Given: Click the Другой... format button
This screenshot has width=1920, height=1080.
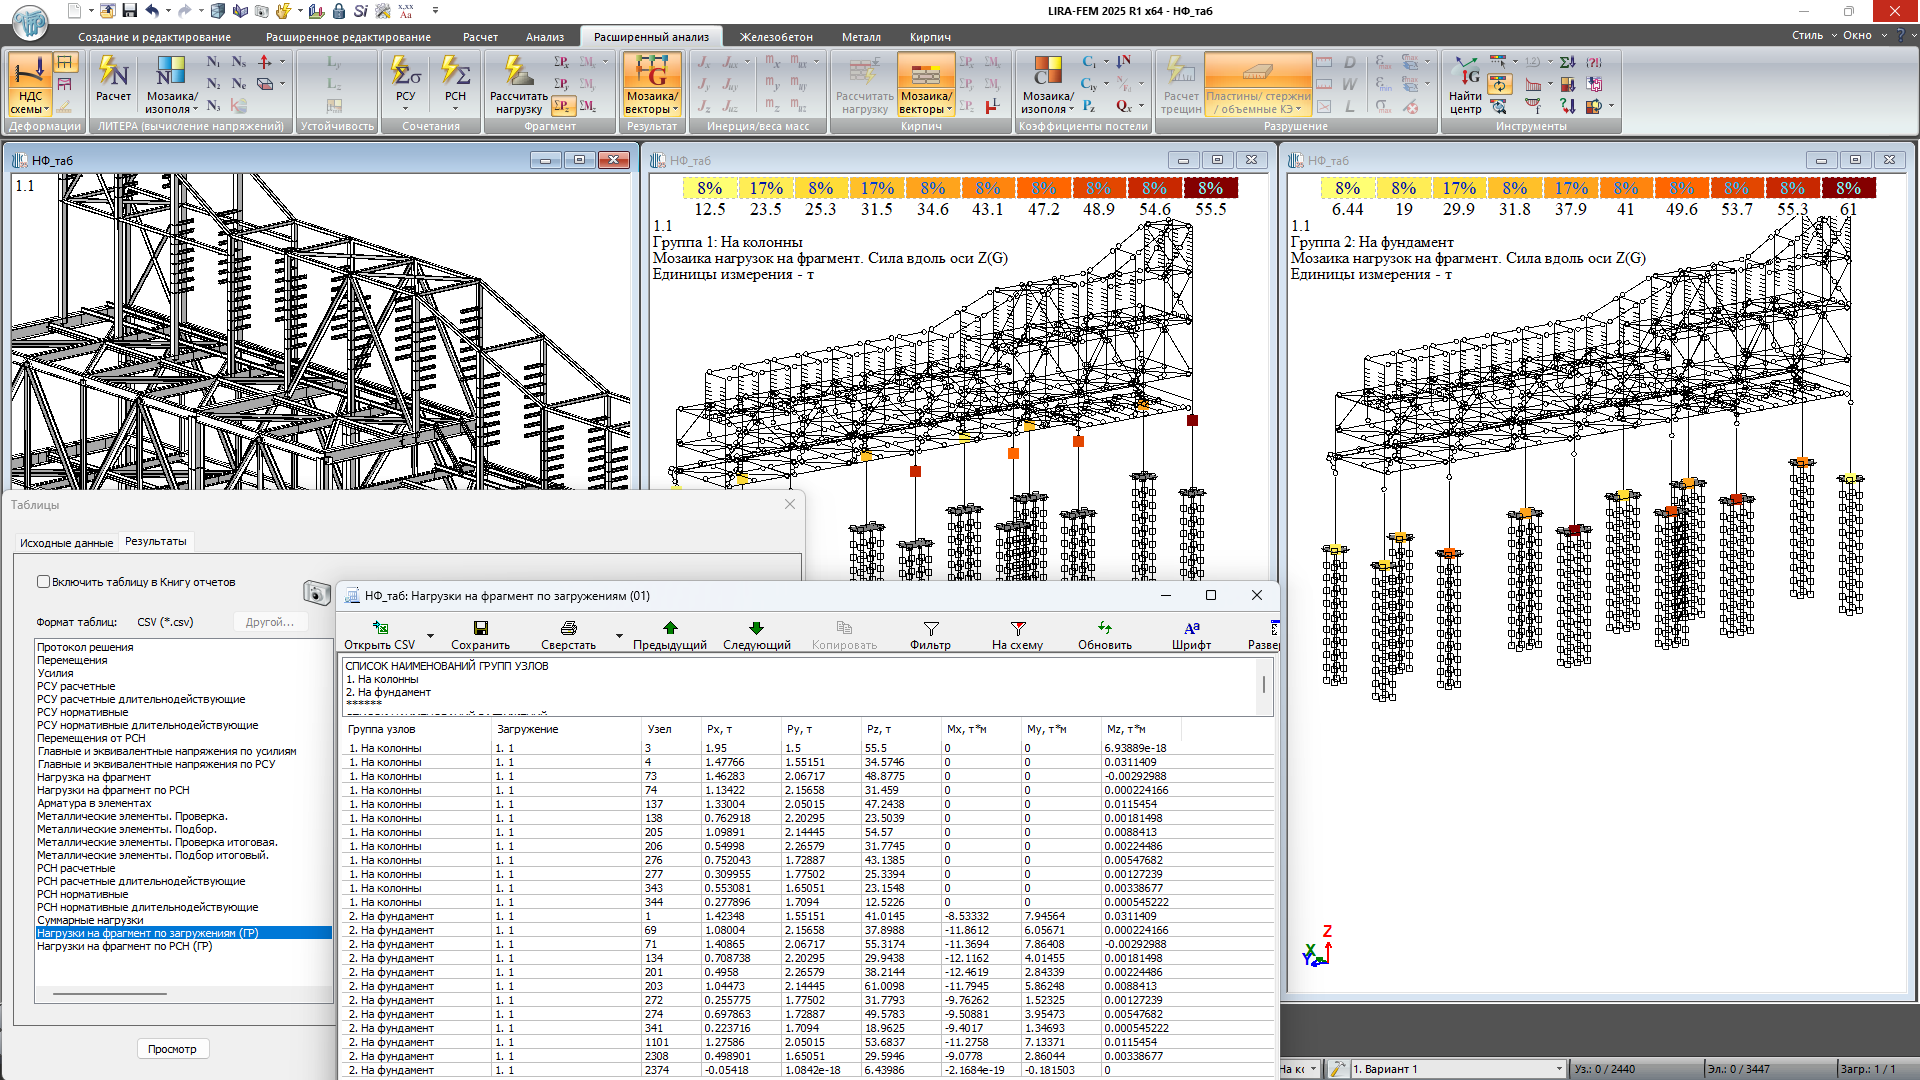Looking at the screenshot, I should [269, 622].
